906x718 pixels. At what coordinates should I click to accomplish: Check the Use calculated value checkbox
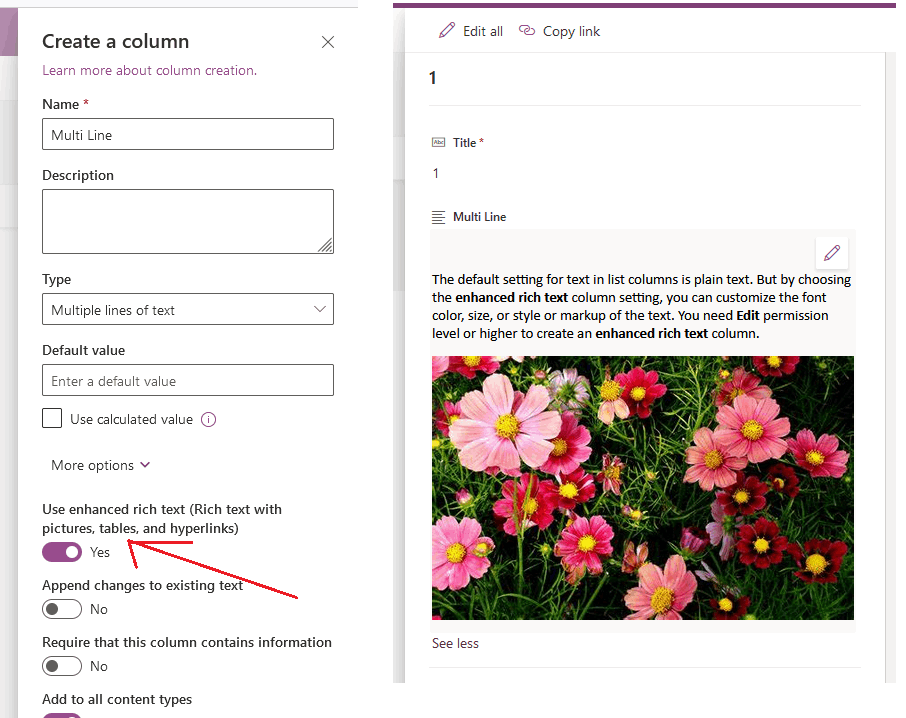point(52,418)
